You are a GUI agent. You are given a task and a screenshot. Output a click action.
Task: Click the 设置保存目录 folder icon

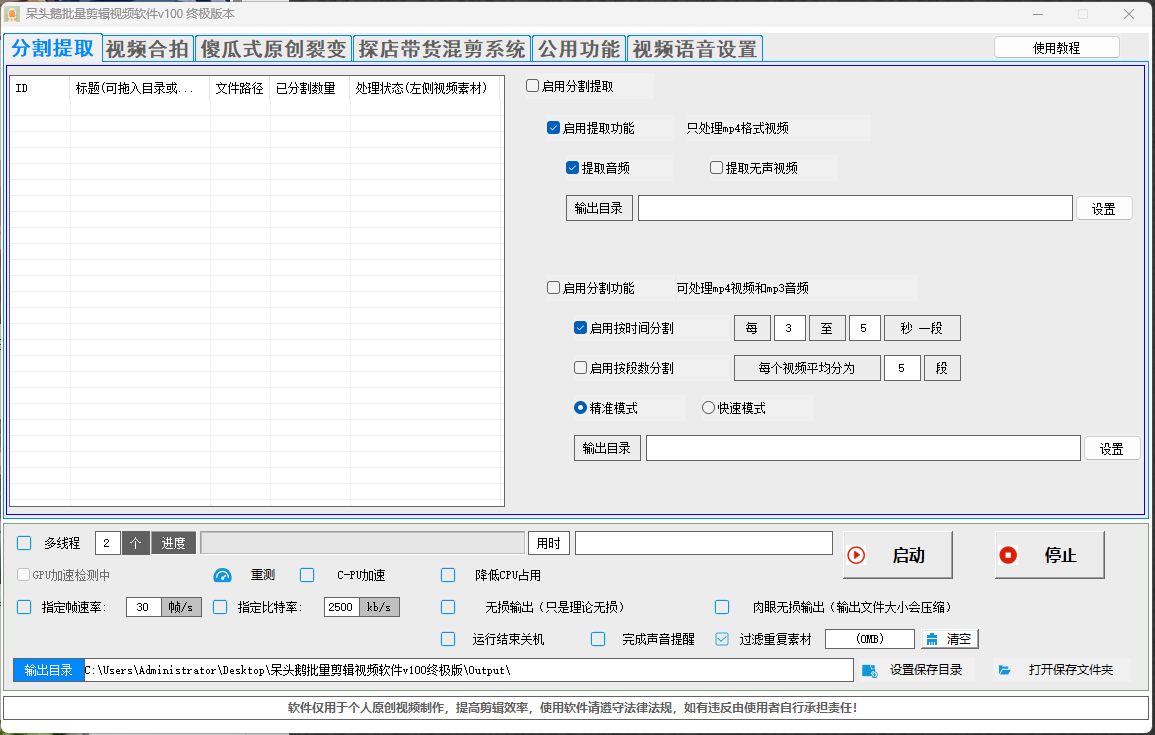coord(869,670)
